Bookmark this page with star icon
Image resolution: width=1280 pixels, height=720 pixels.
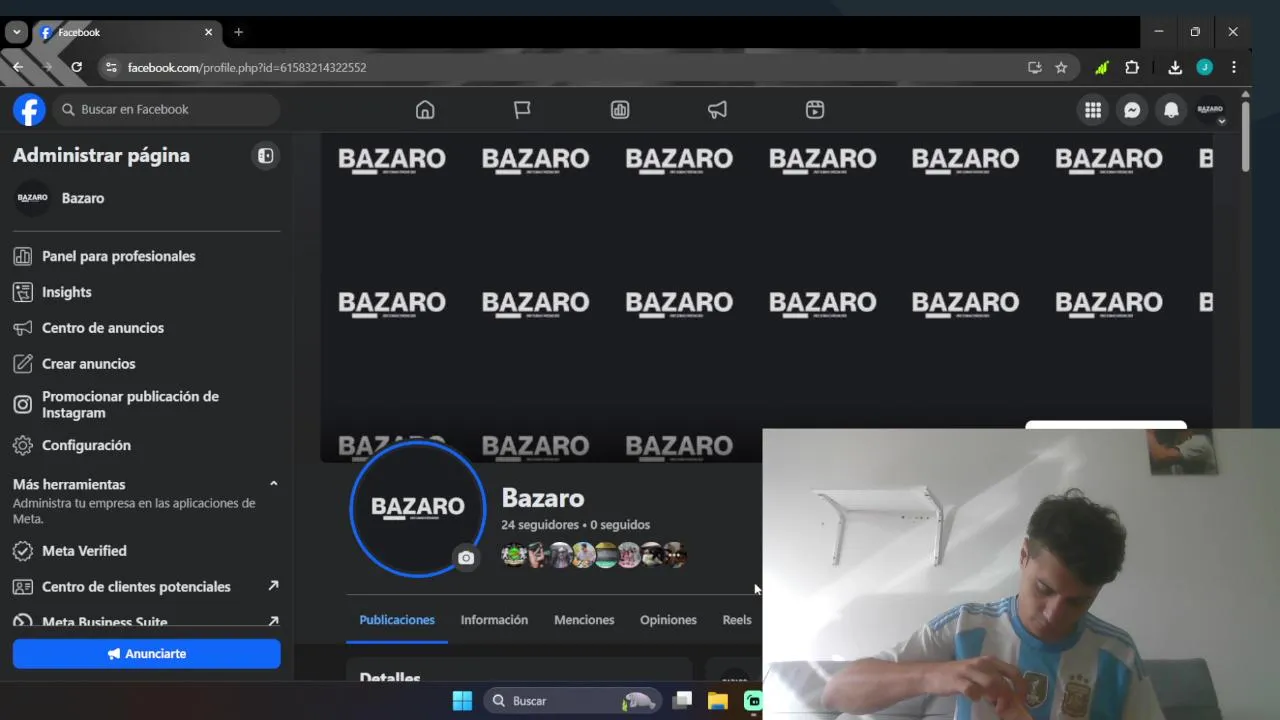(x=1061, y=67)
